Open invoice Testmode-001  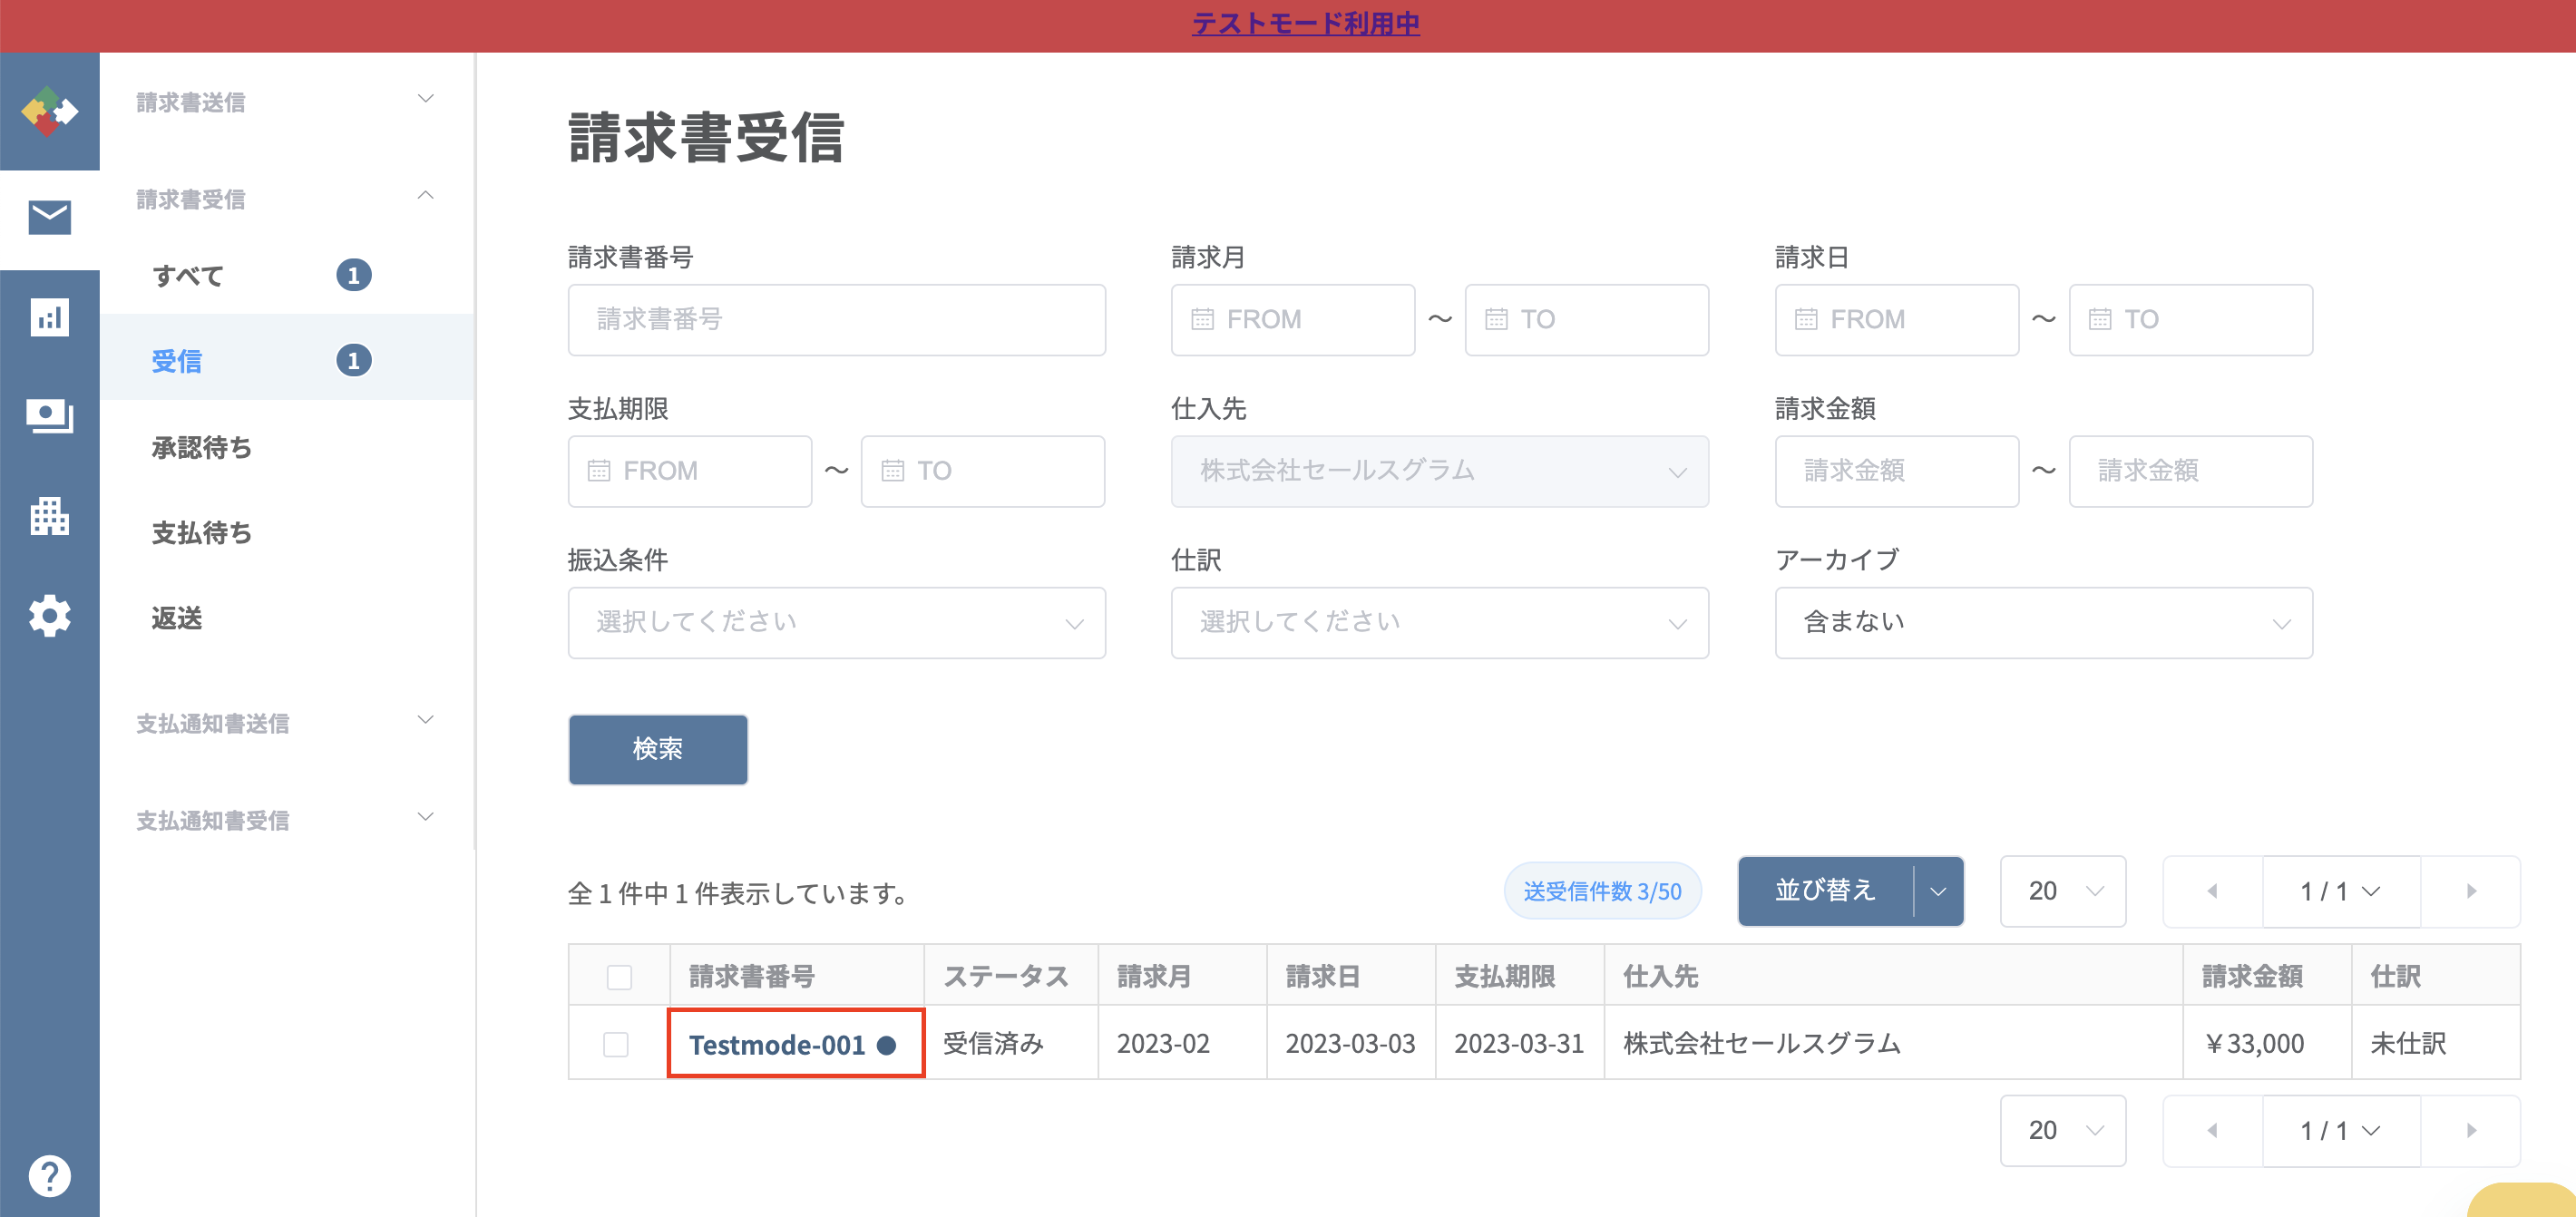point(776,1045)
